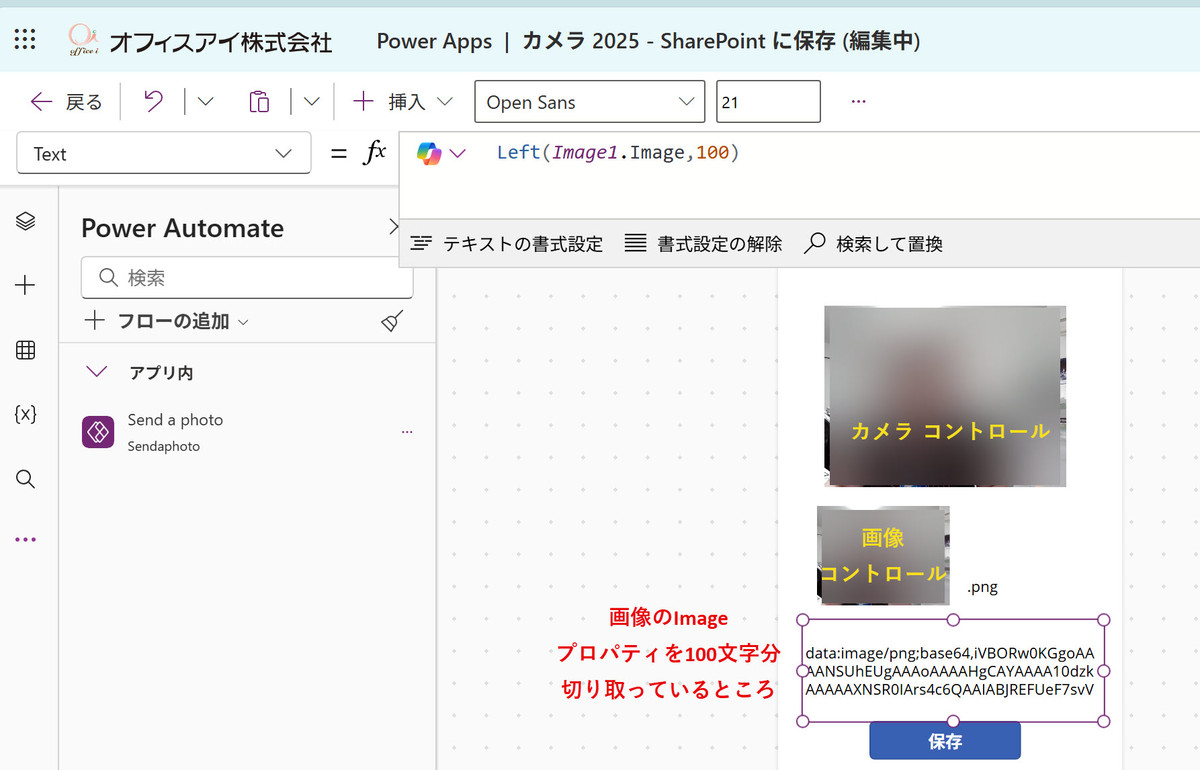Open the Open Sans font dropdown

coord(589,102)
